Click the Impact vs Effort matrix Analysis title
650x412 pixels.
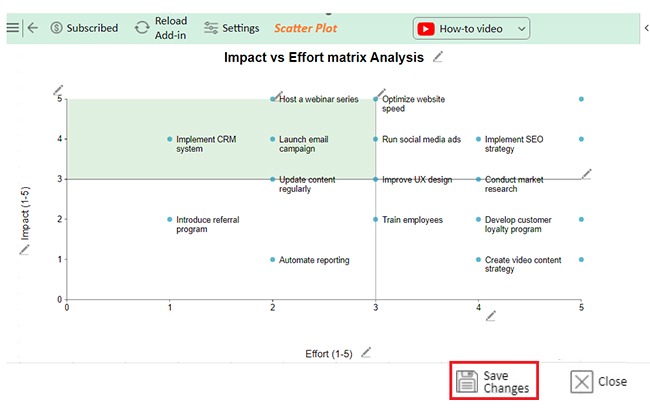click(x=324, y=57)
